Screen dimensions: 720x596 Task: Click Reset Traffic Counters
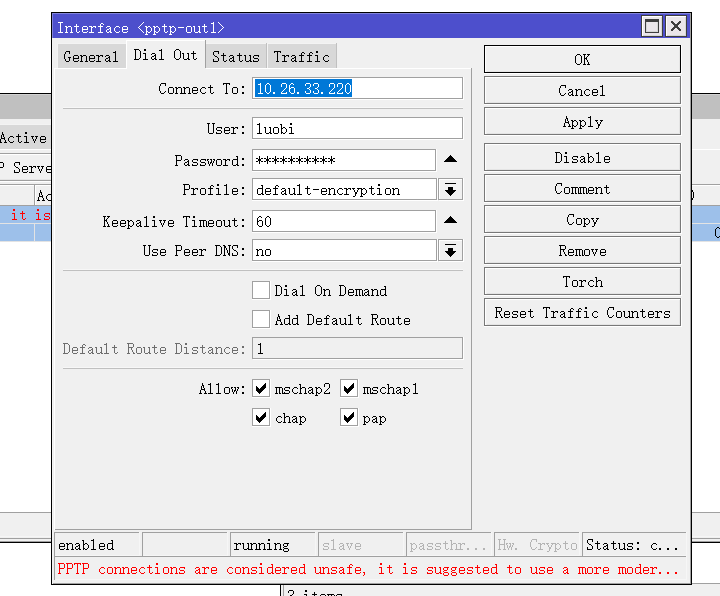pos(582,313)
